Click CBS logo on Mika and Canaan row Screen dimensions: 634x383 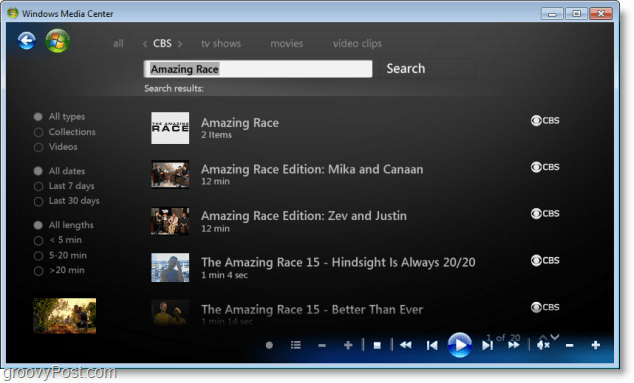click(x=545, y=167)
